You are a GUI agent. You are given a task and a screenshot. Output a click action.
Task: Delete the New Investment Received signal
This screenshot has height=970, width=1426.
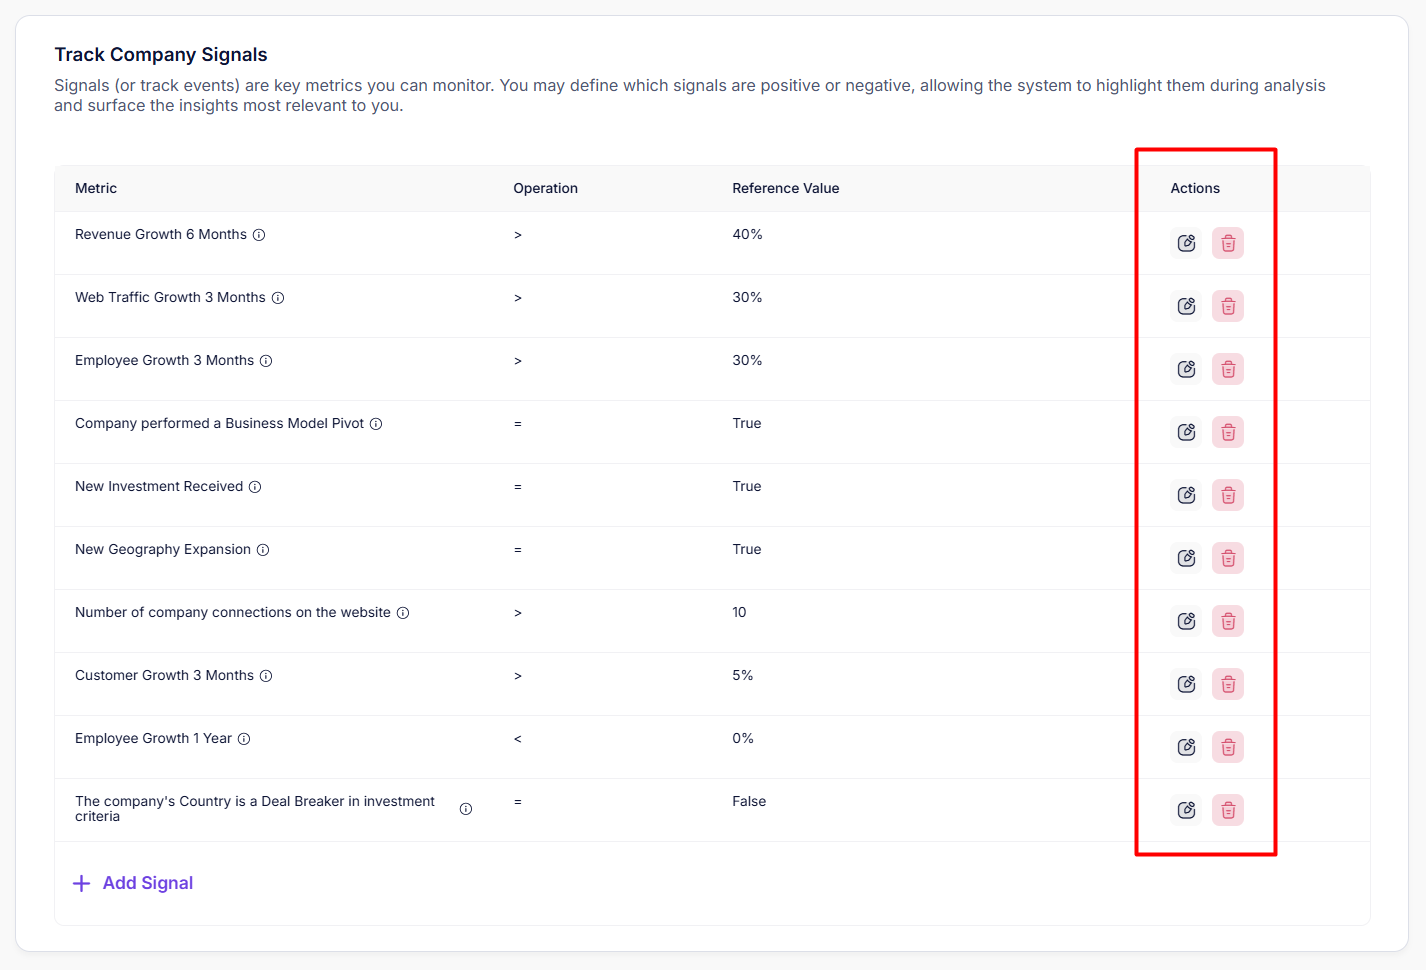tap(1228, 495)
